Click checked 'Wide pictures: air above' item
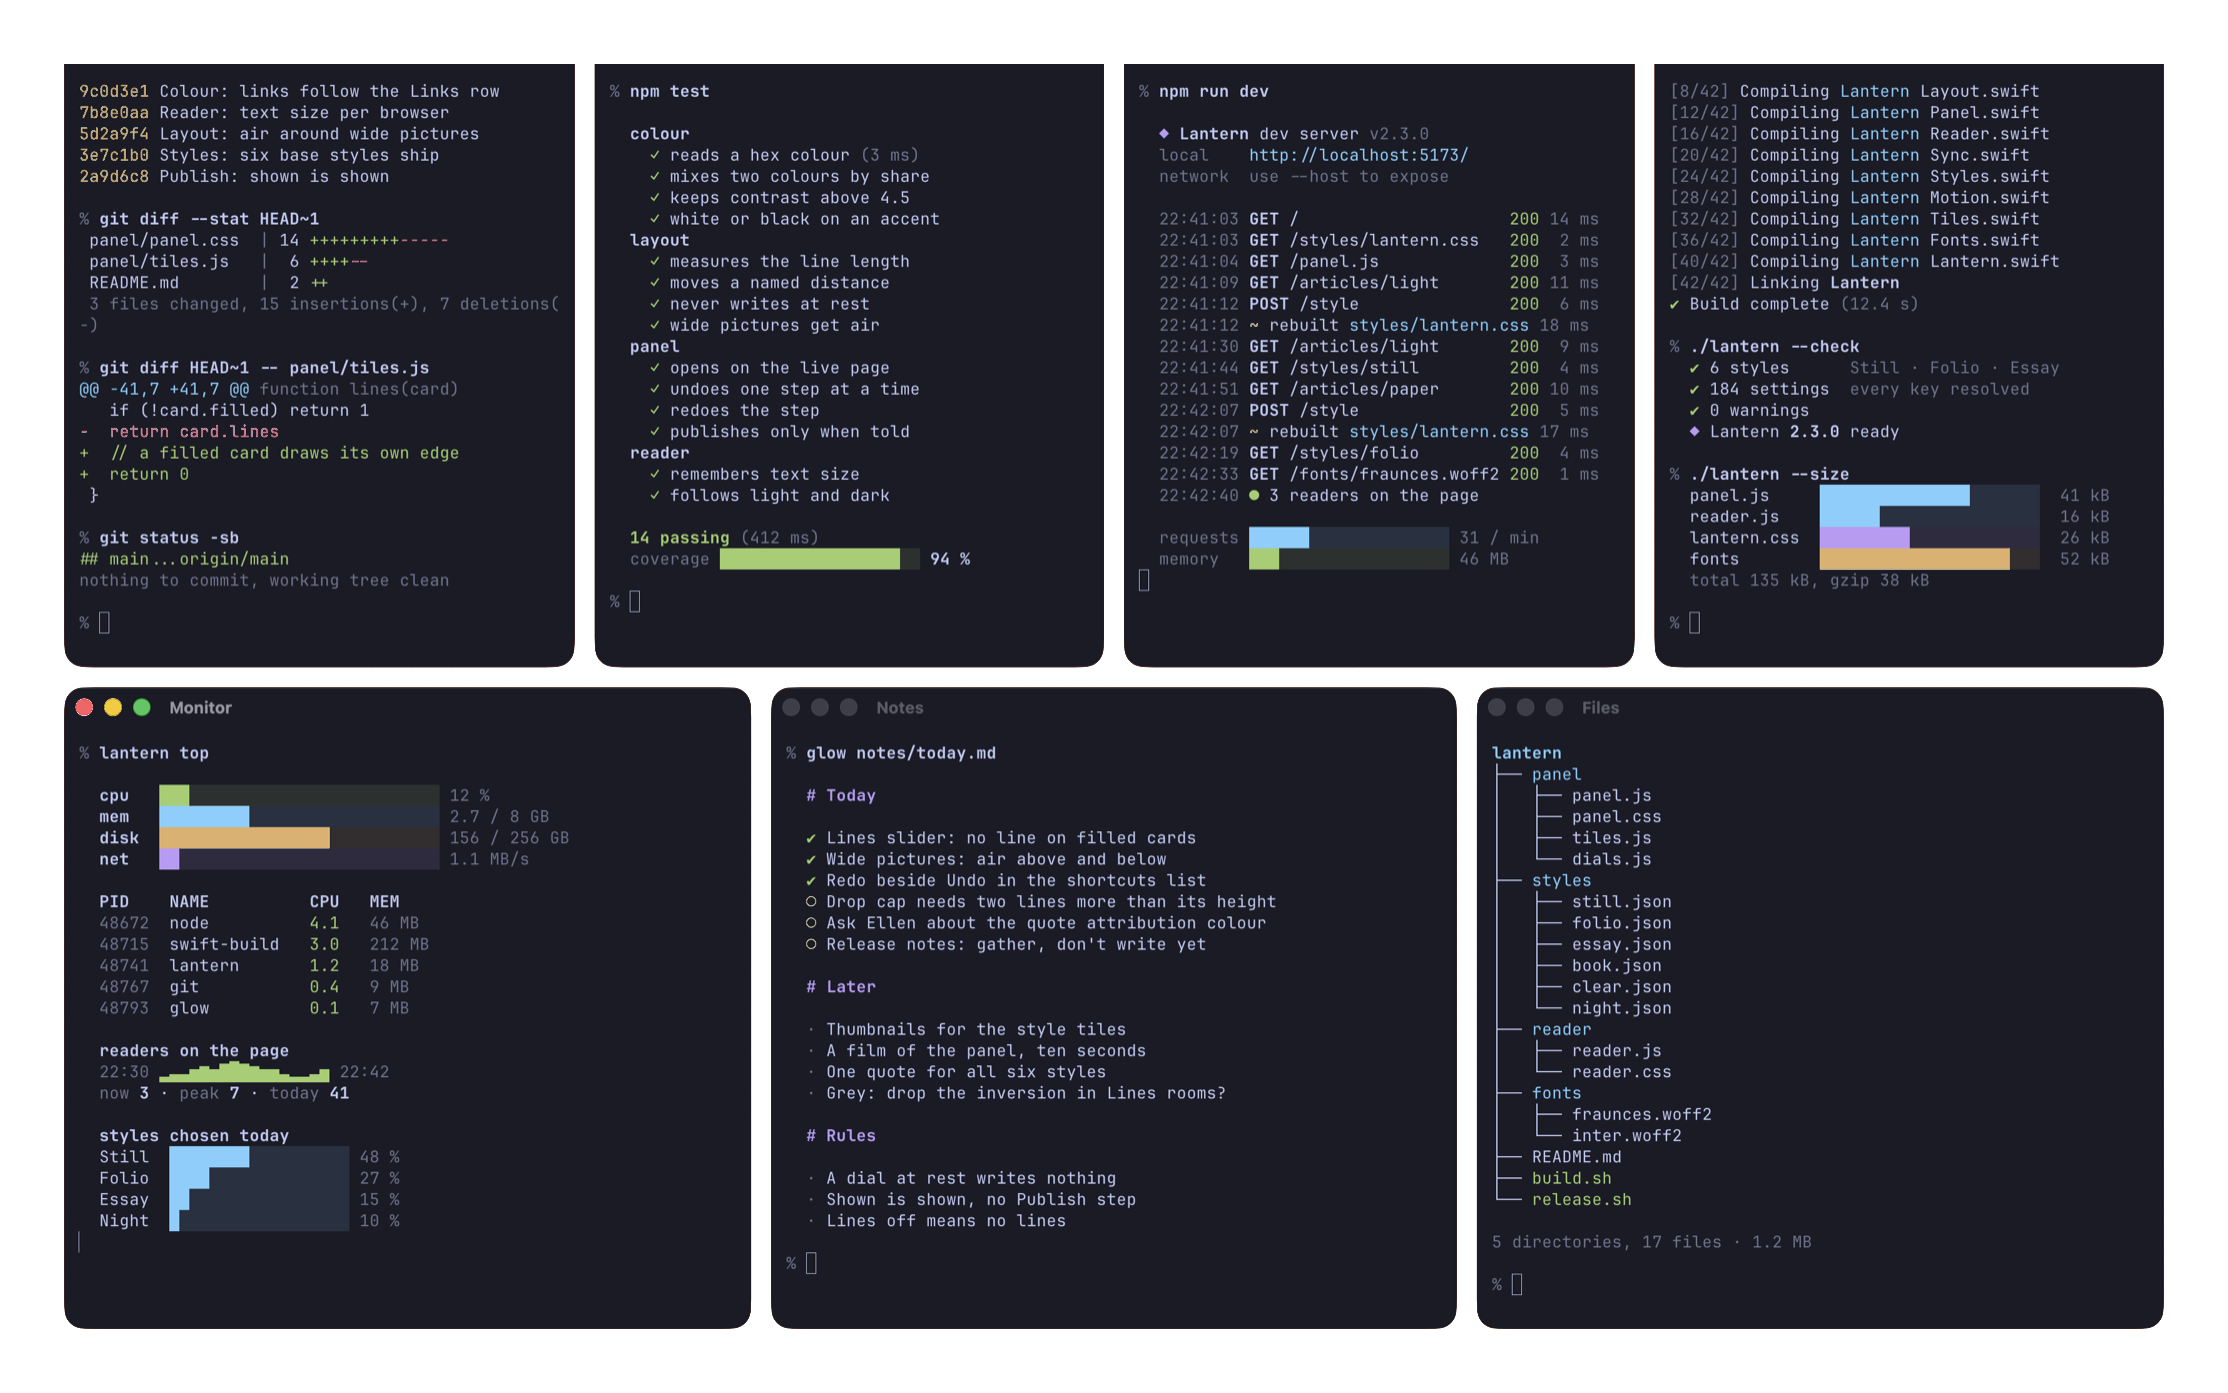 [x=985, y=859]
